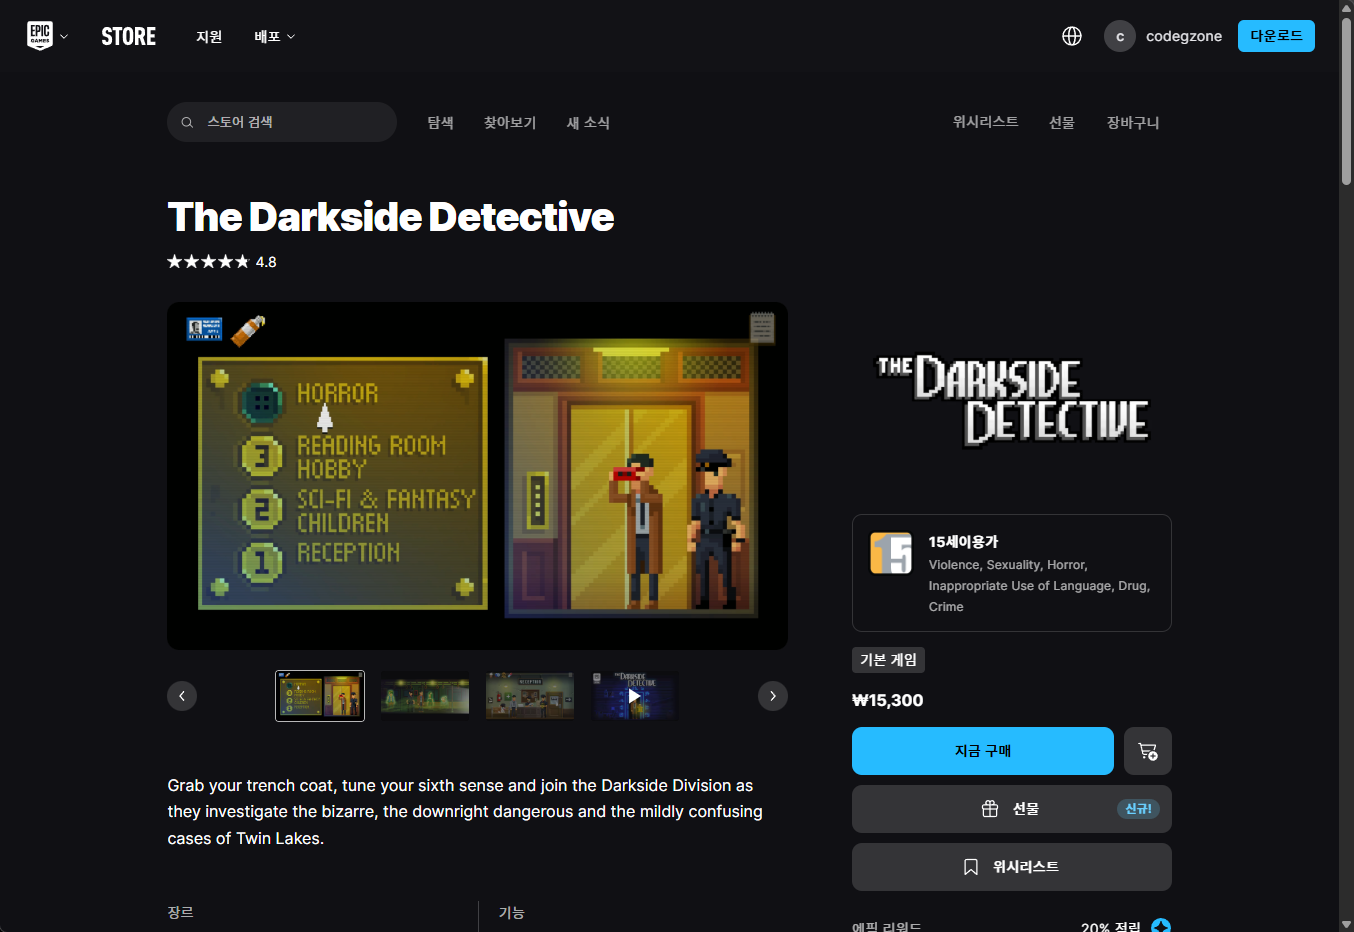Click the 15 age rating icon
This screenshot has height=932, width=1354.
[891, 553]
